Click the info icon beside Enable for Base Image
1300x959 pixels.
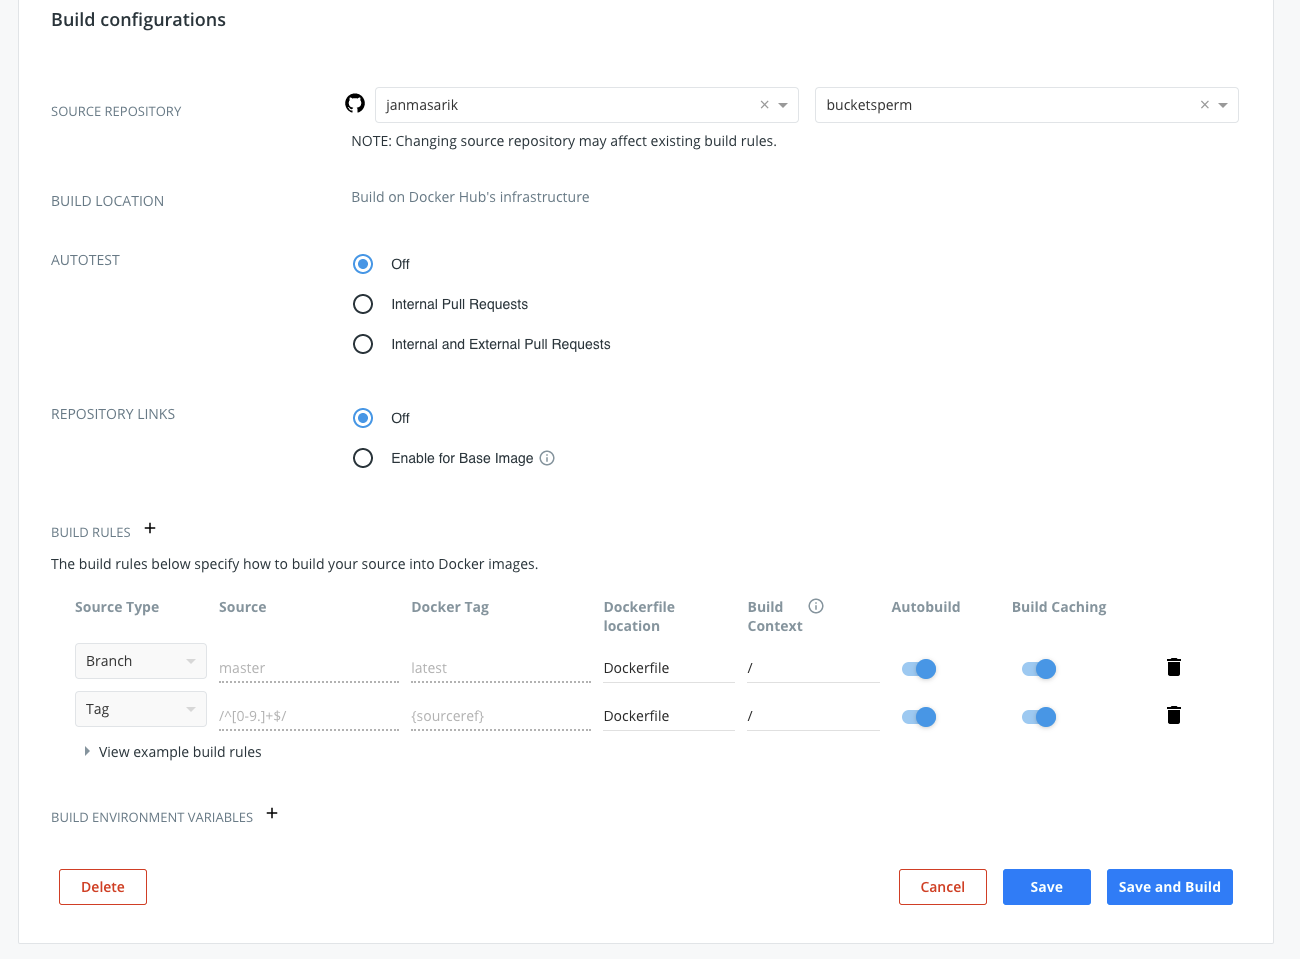pos(546,457)
